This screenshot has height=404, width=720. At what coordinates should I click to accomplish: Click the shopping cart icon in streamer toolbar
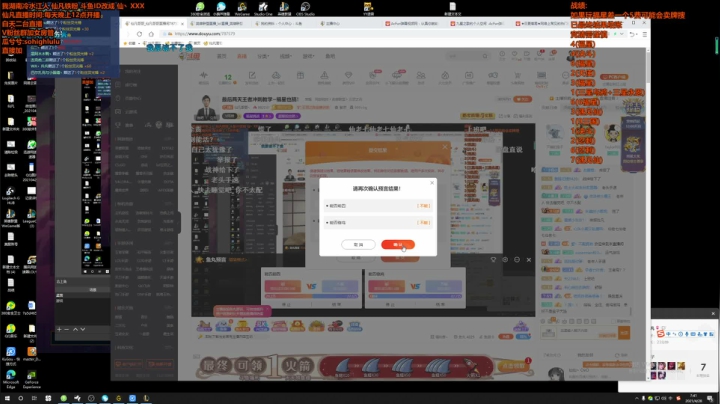click(518, 75)
